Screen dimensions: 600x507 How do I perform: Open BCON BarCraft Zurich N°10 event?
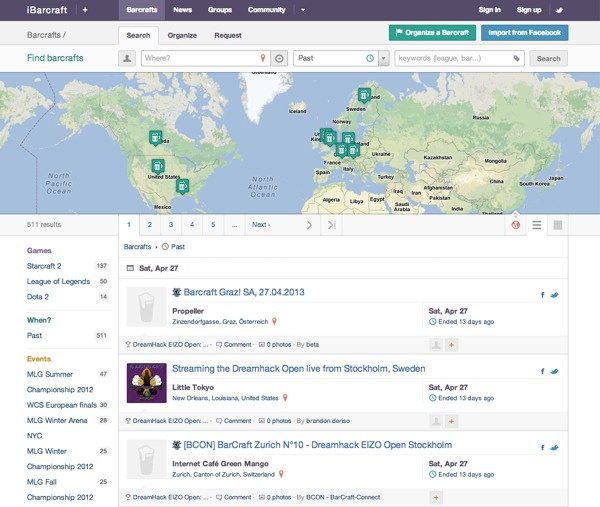pyautogui.click(x=318, y=445)
